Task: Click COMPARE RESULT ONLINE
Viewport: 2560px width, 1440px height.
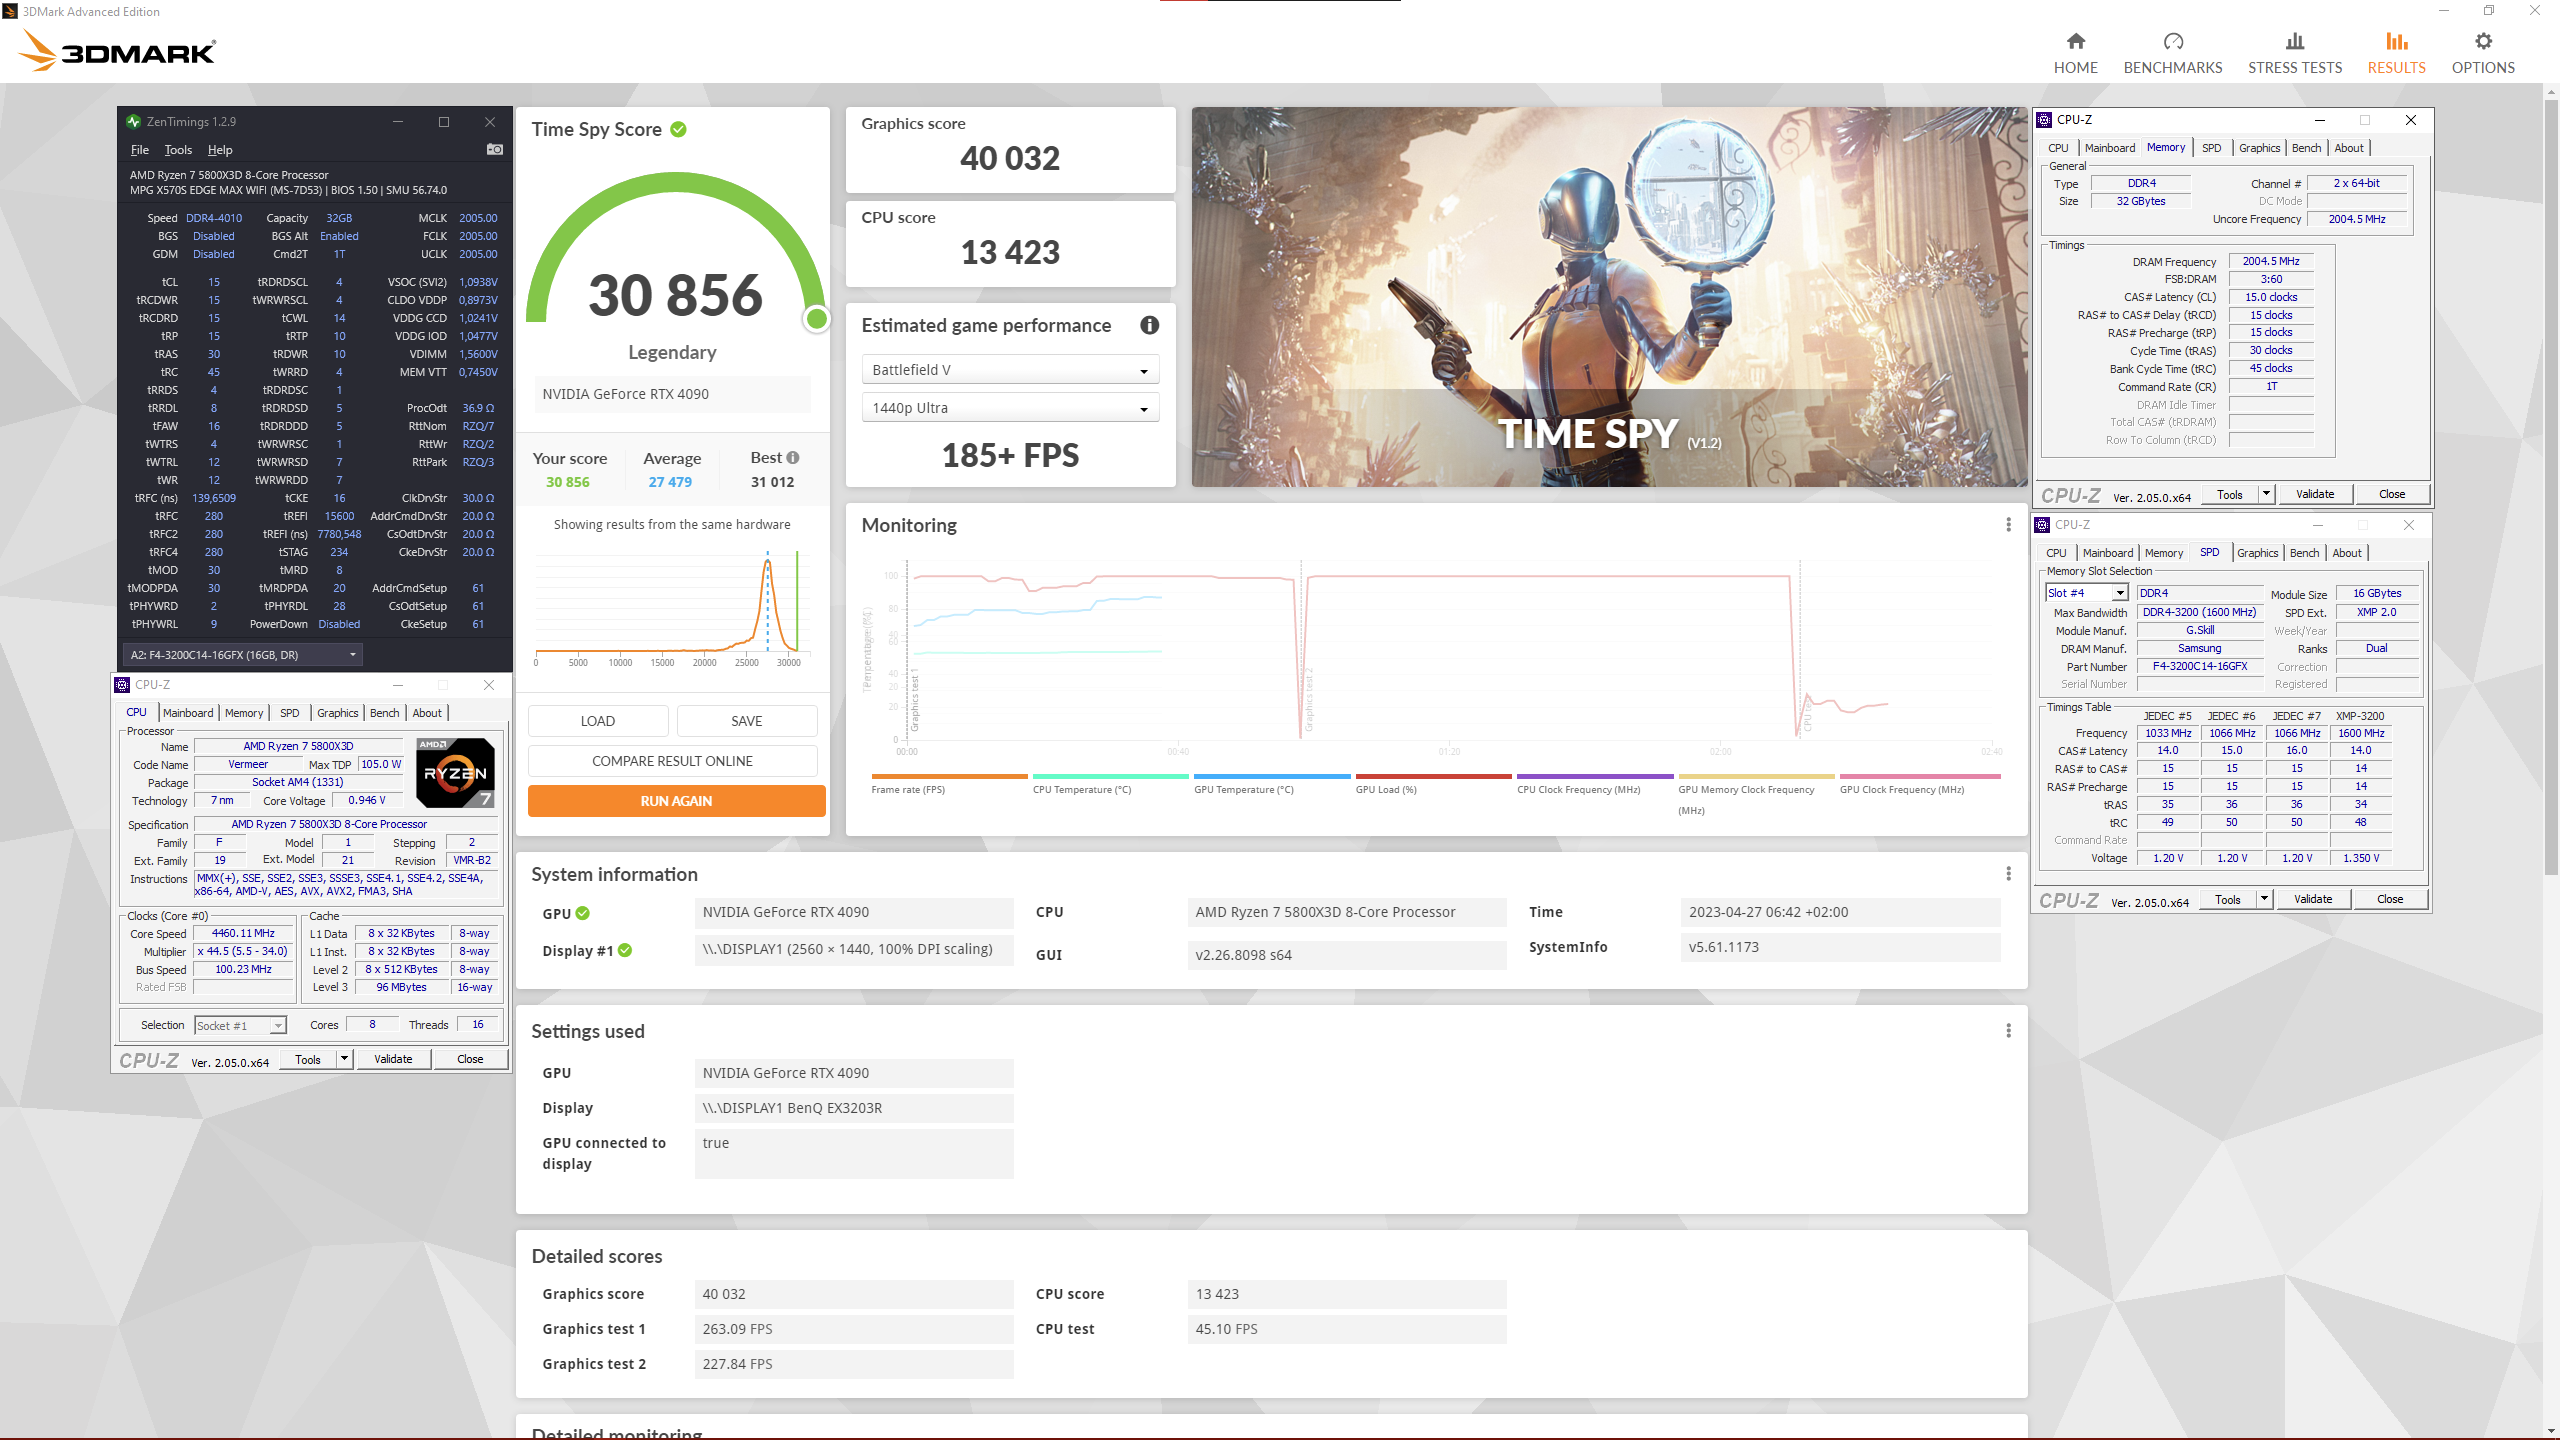Action: click(672, 761)
